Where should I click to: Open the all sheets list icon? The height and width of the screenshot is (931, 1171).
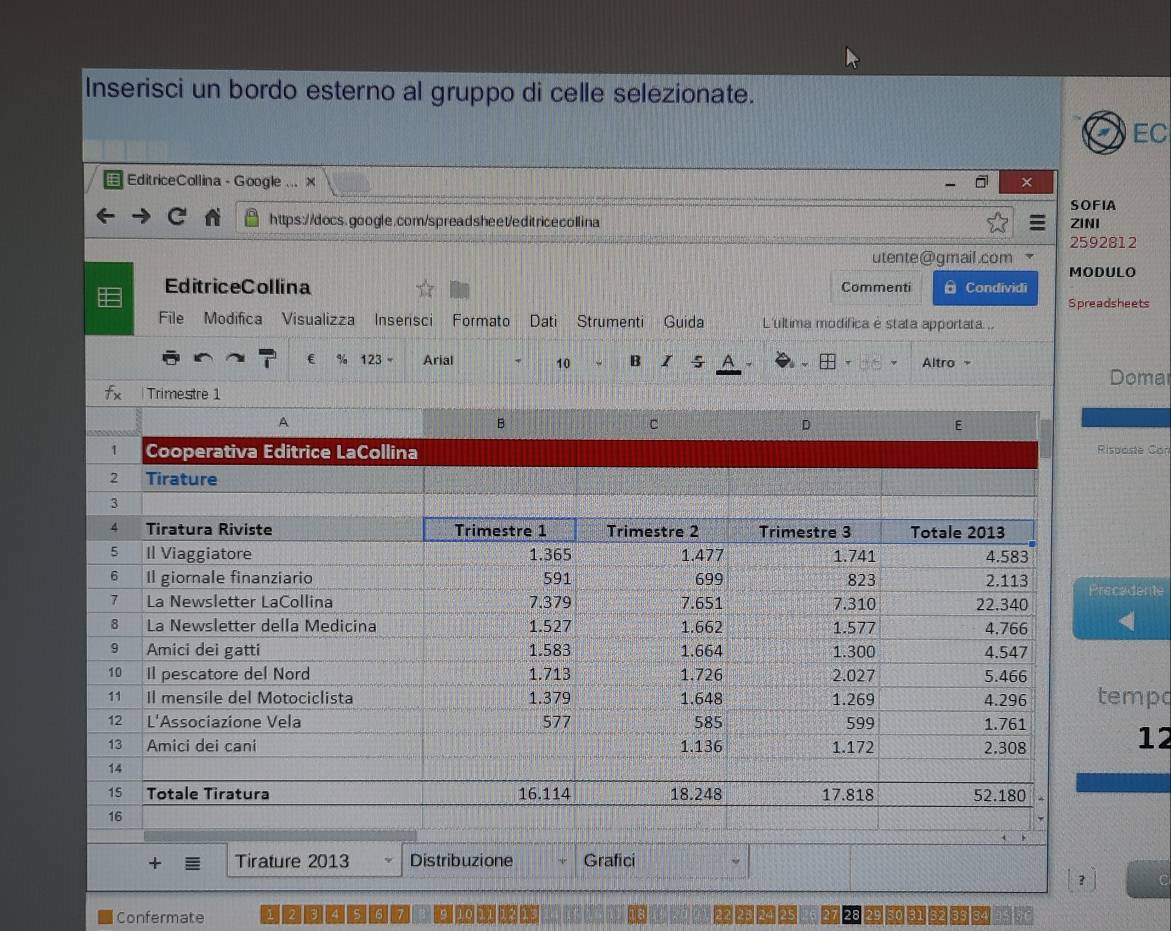click(x=192, y=863)
